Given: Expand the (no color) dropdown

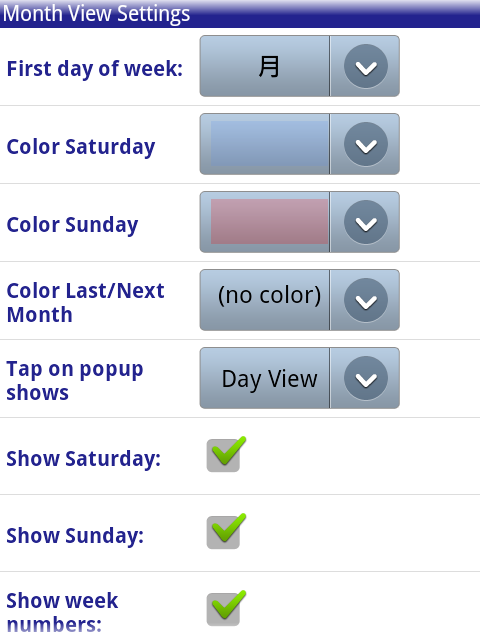Looking at the screenshot, I should point(299,300).
